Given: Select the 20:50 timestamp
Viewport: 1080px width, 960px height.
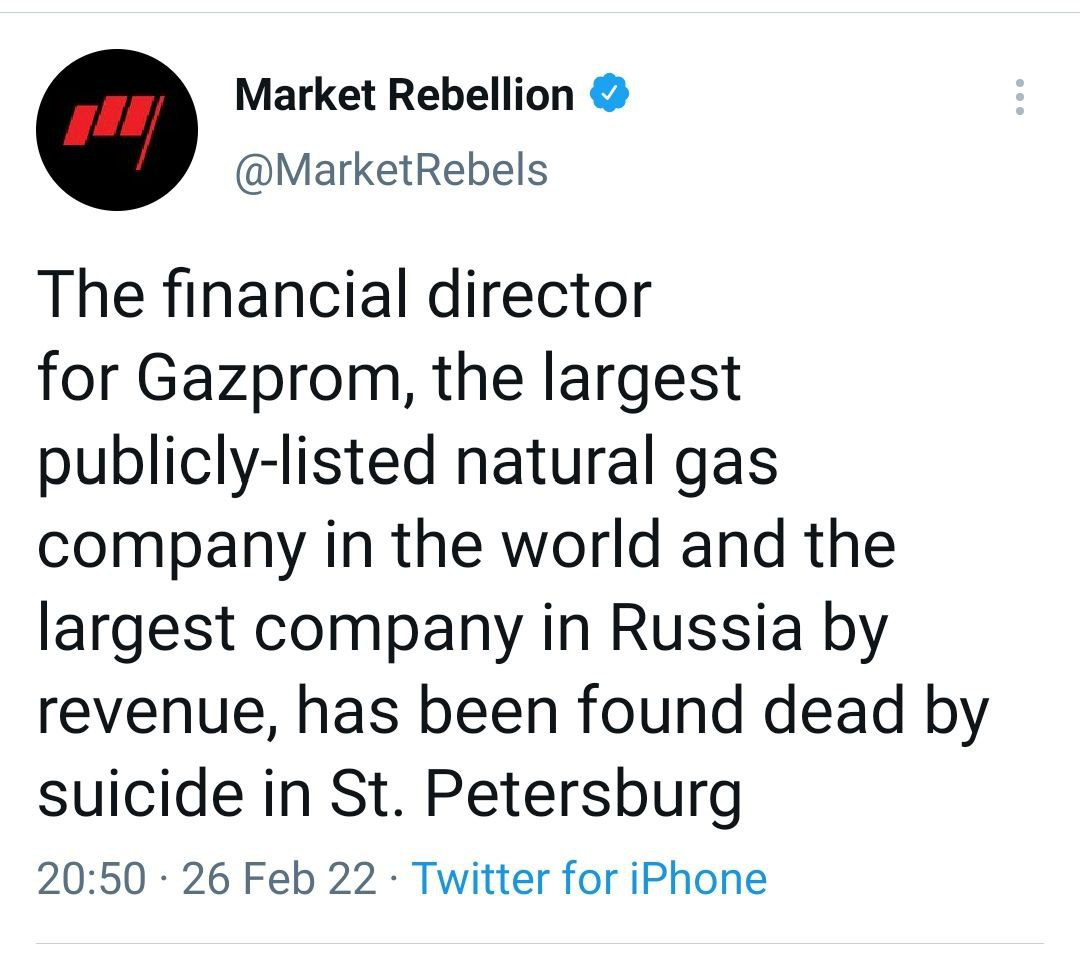Looking at the screenshot, I should tap(92, 879).
